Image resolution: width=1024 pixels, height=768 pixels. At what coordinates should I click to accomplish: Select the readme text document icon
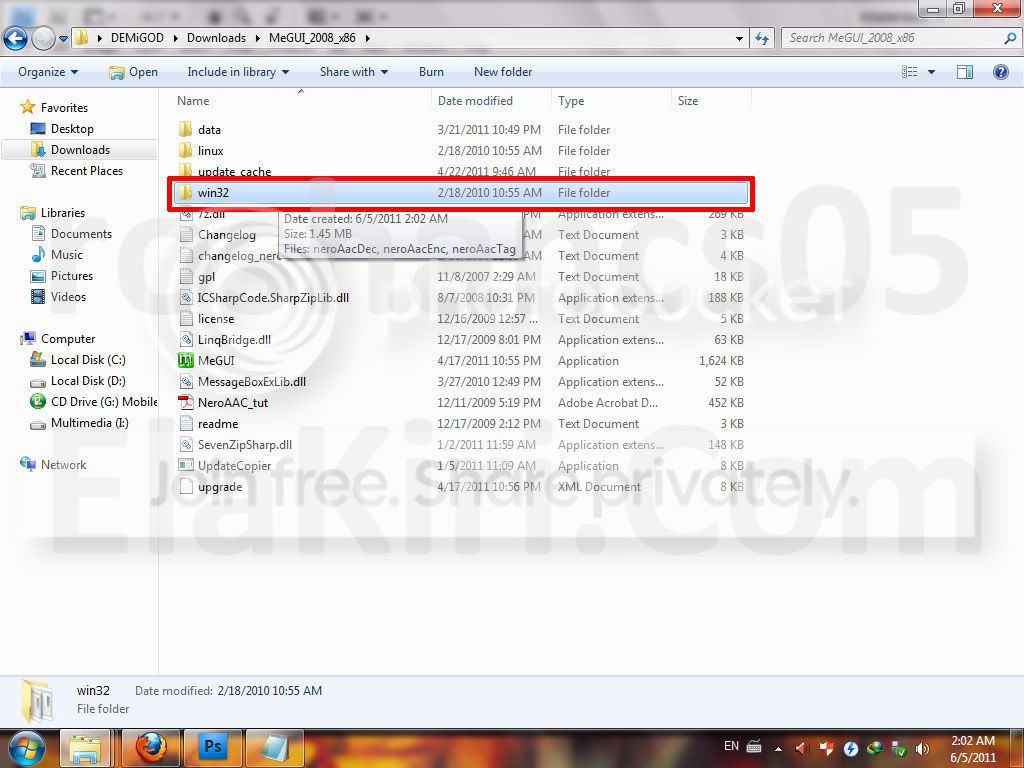pyautogui.click(x=185, y=423)
